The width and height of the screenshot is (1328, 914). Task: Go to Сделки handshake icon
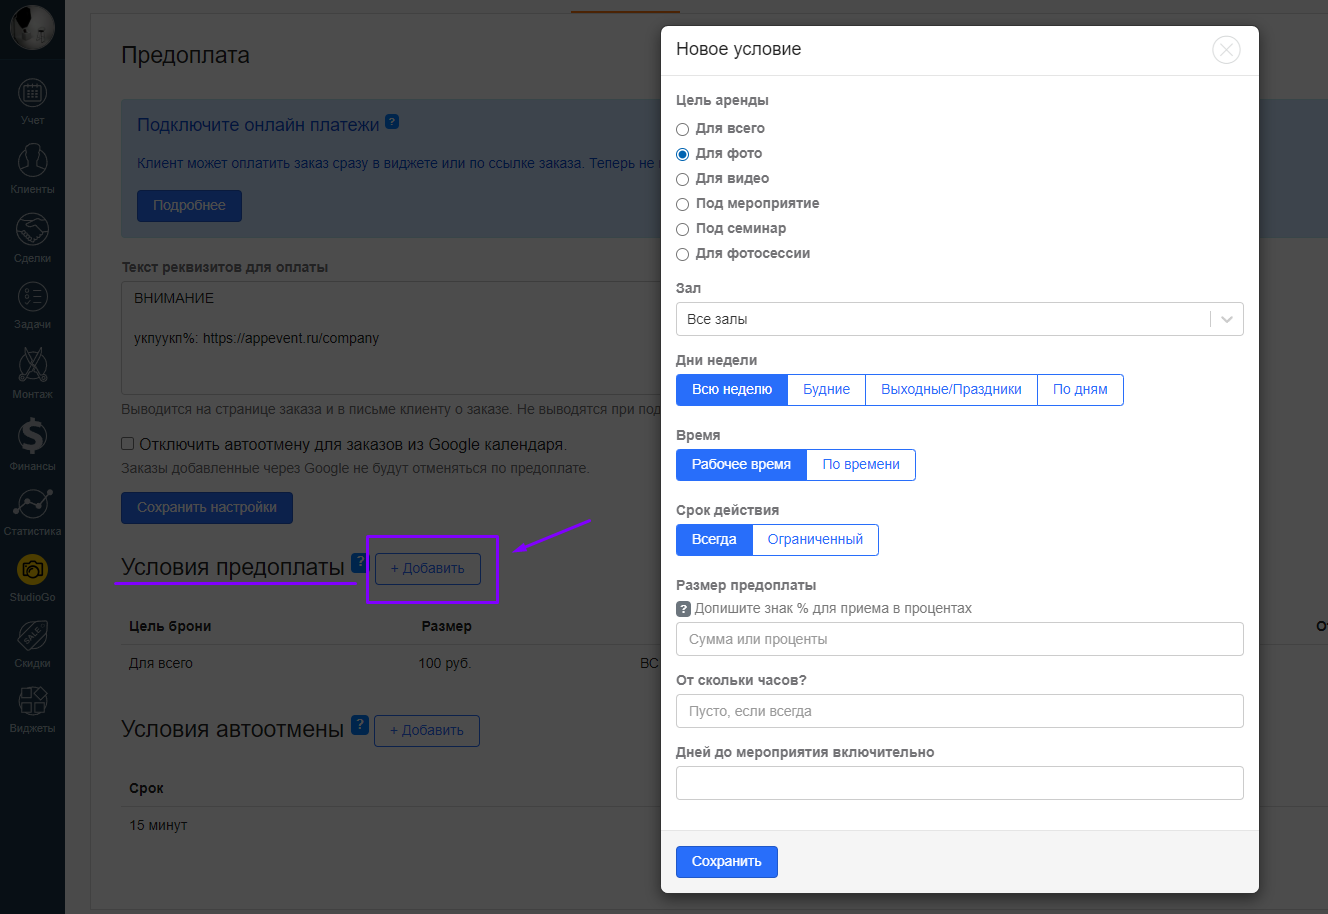[32, 231]
